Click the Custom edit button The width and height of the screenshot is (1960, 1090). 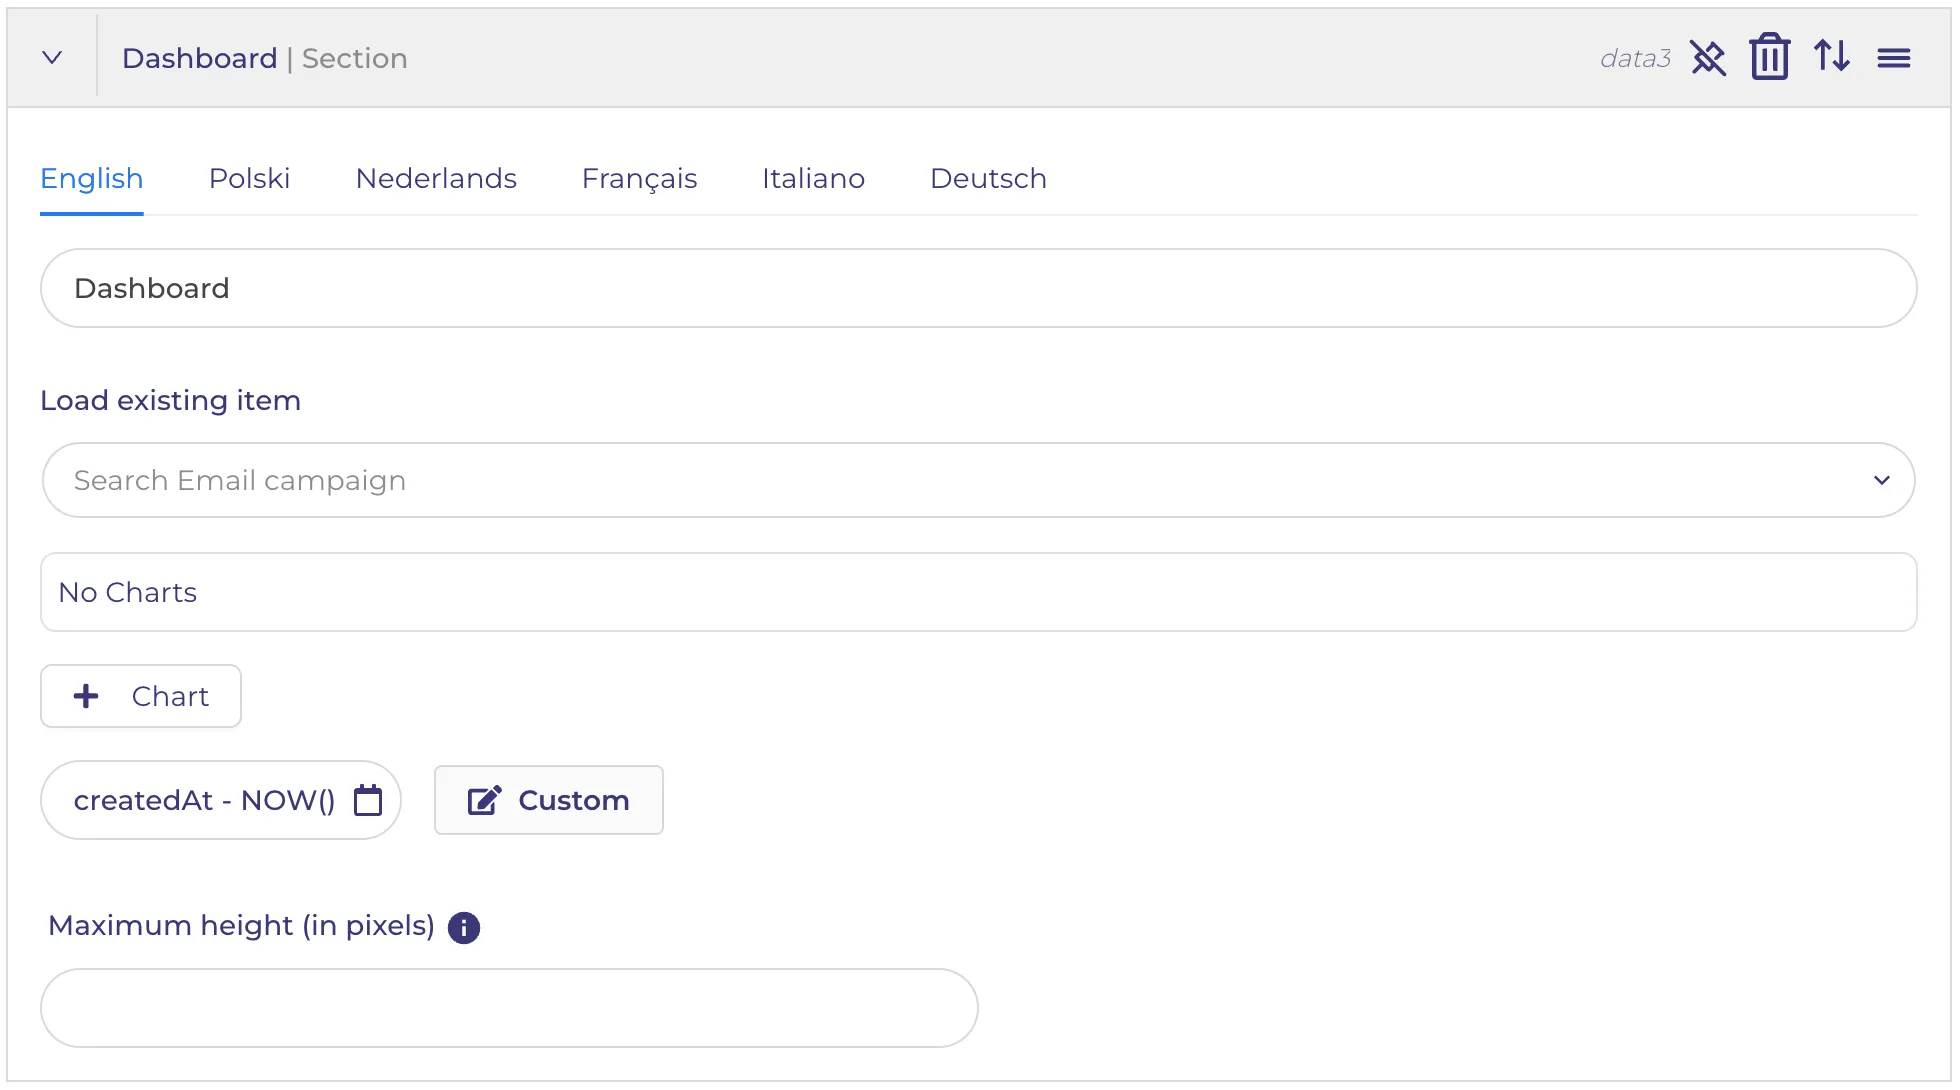click(x=549, y=800)
